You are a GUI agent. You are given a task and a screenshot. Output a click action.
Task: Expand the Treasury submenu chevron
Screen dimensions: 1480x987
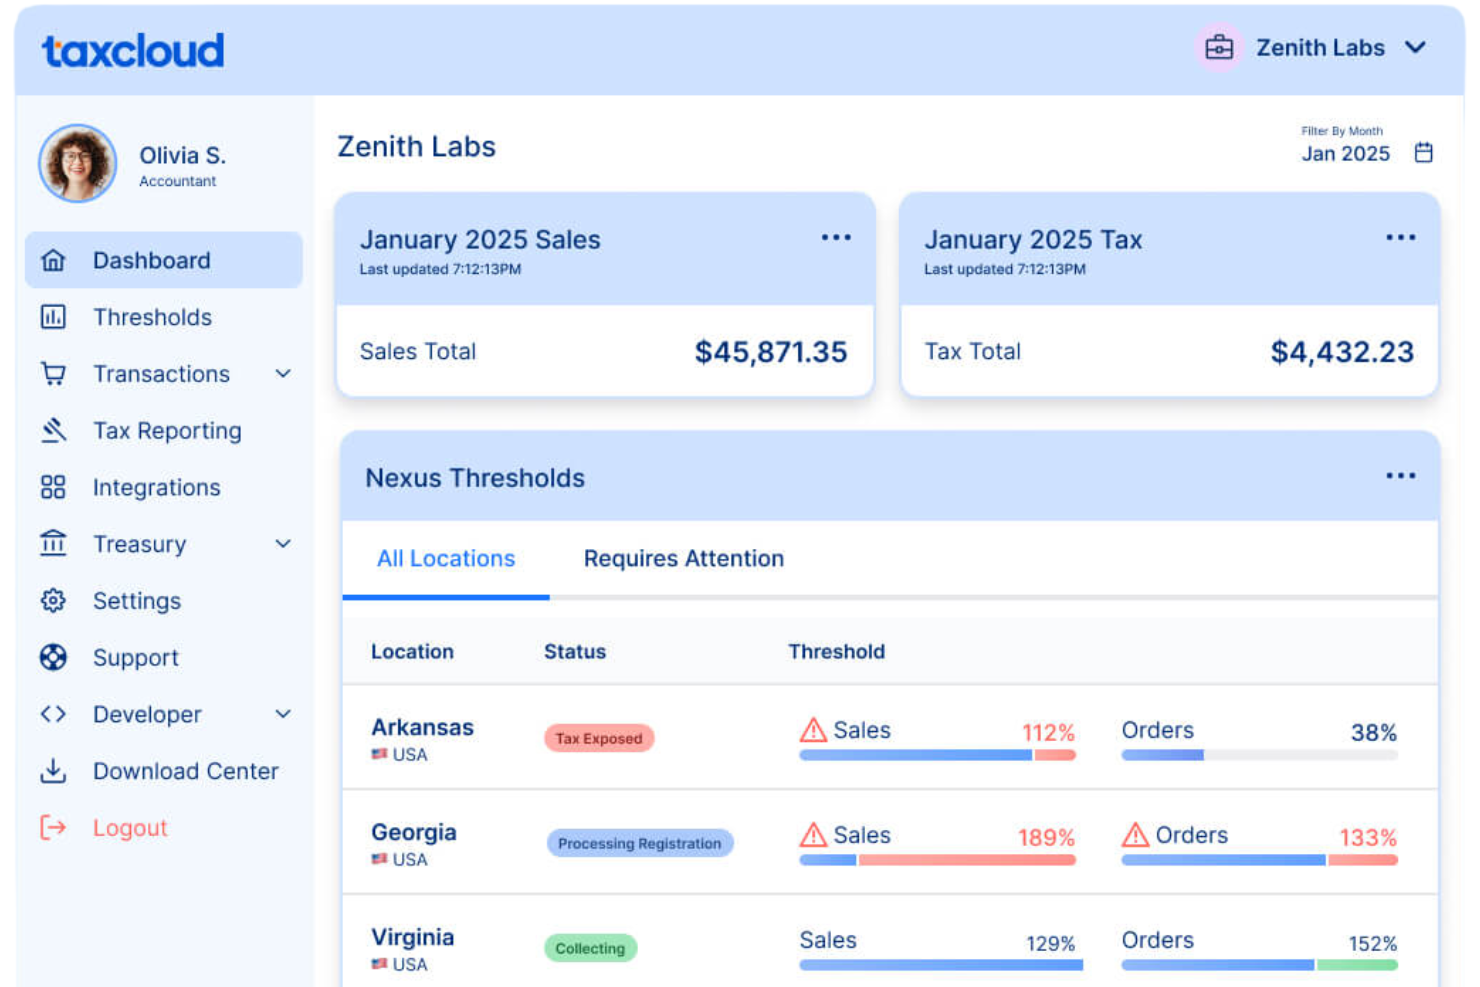coord(283,544)
